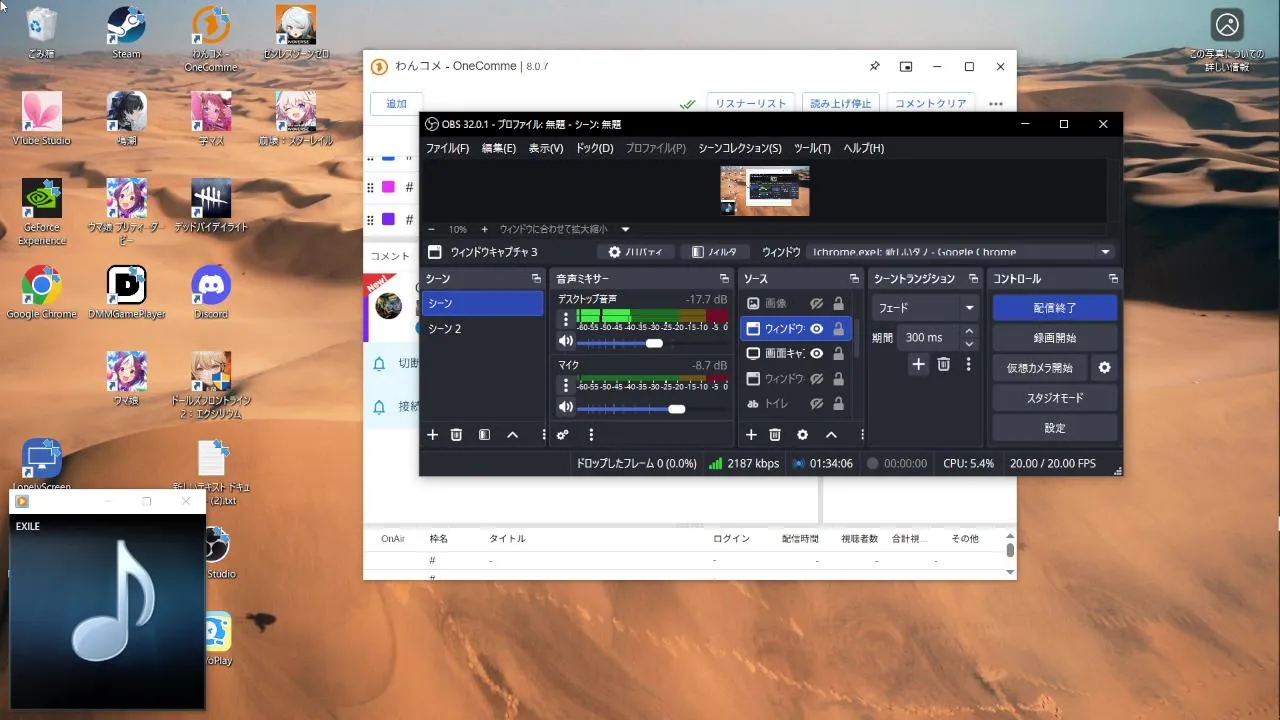Move scene up with the arrow in シーン panel
This screenshot has width=1280, height=720.
coord(512,435)
